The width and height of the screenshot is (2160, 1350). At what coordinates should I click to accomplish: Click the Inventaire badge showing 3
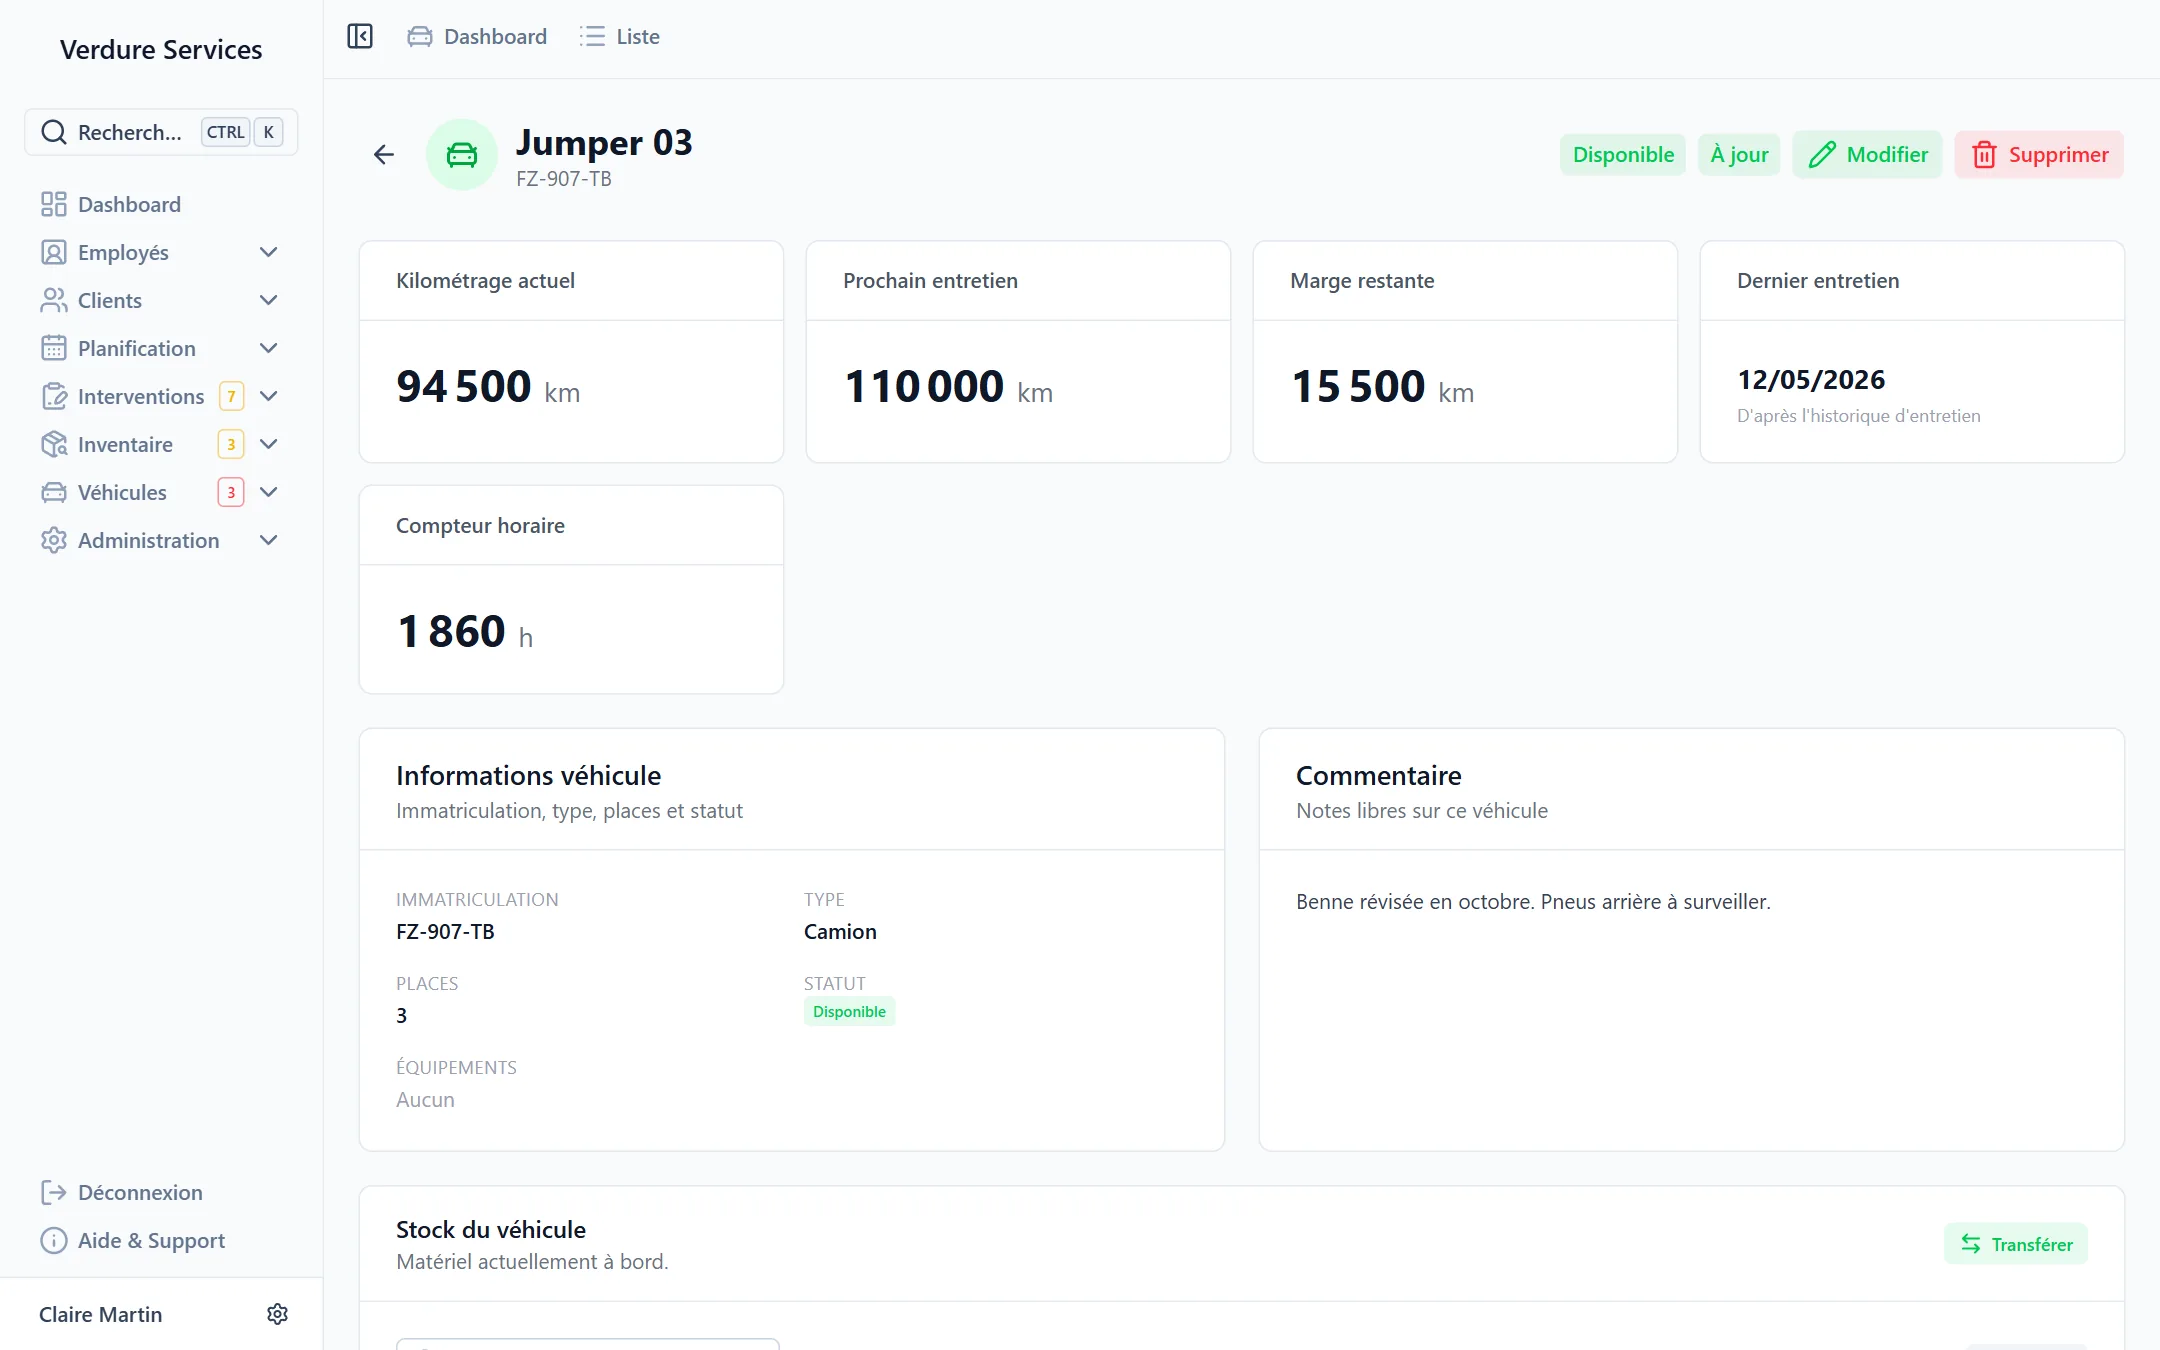(231, 444)
